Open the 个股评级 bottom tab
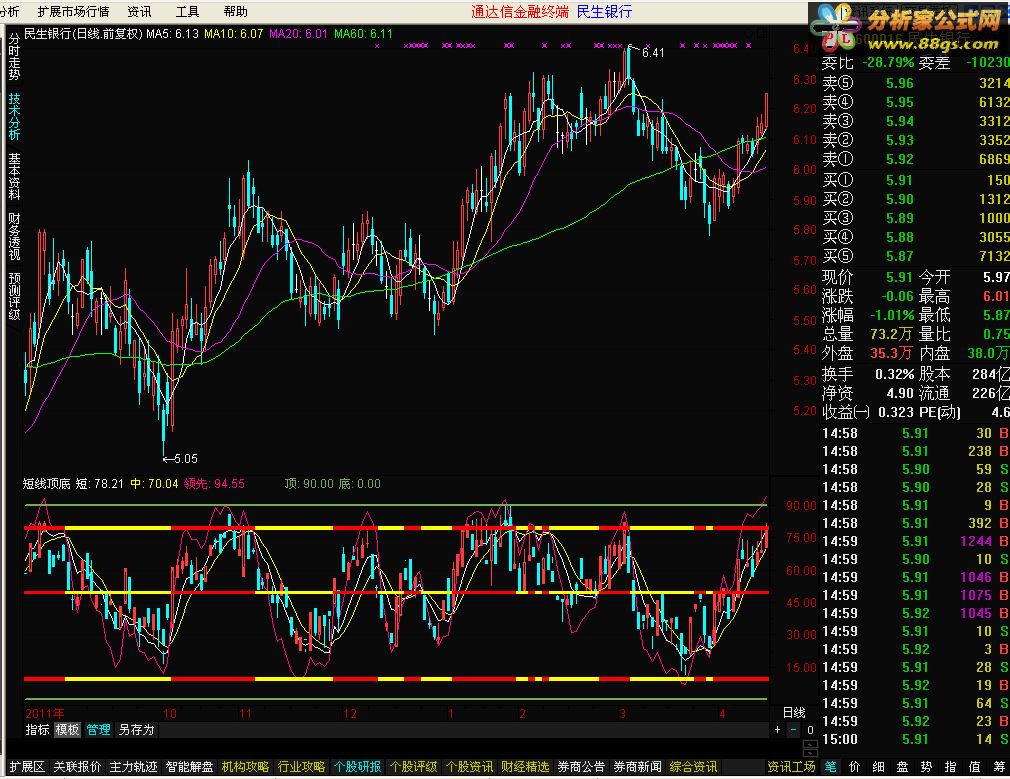The width and height of the screenshot is (1010, 779). [x=414, y=767]
